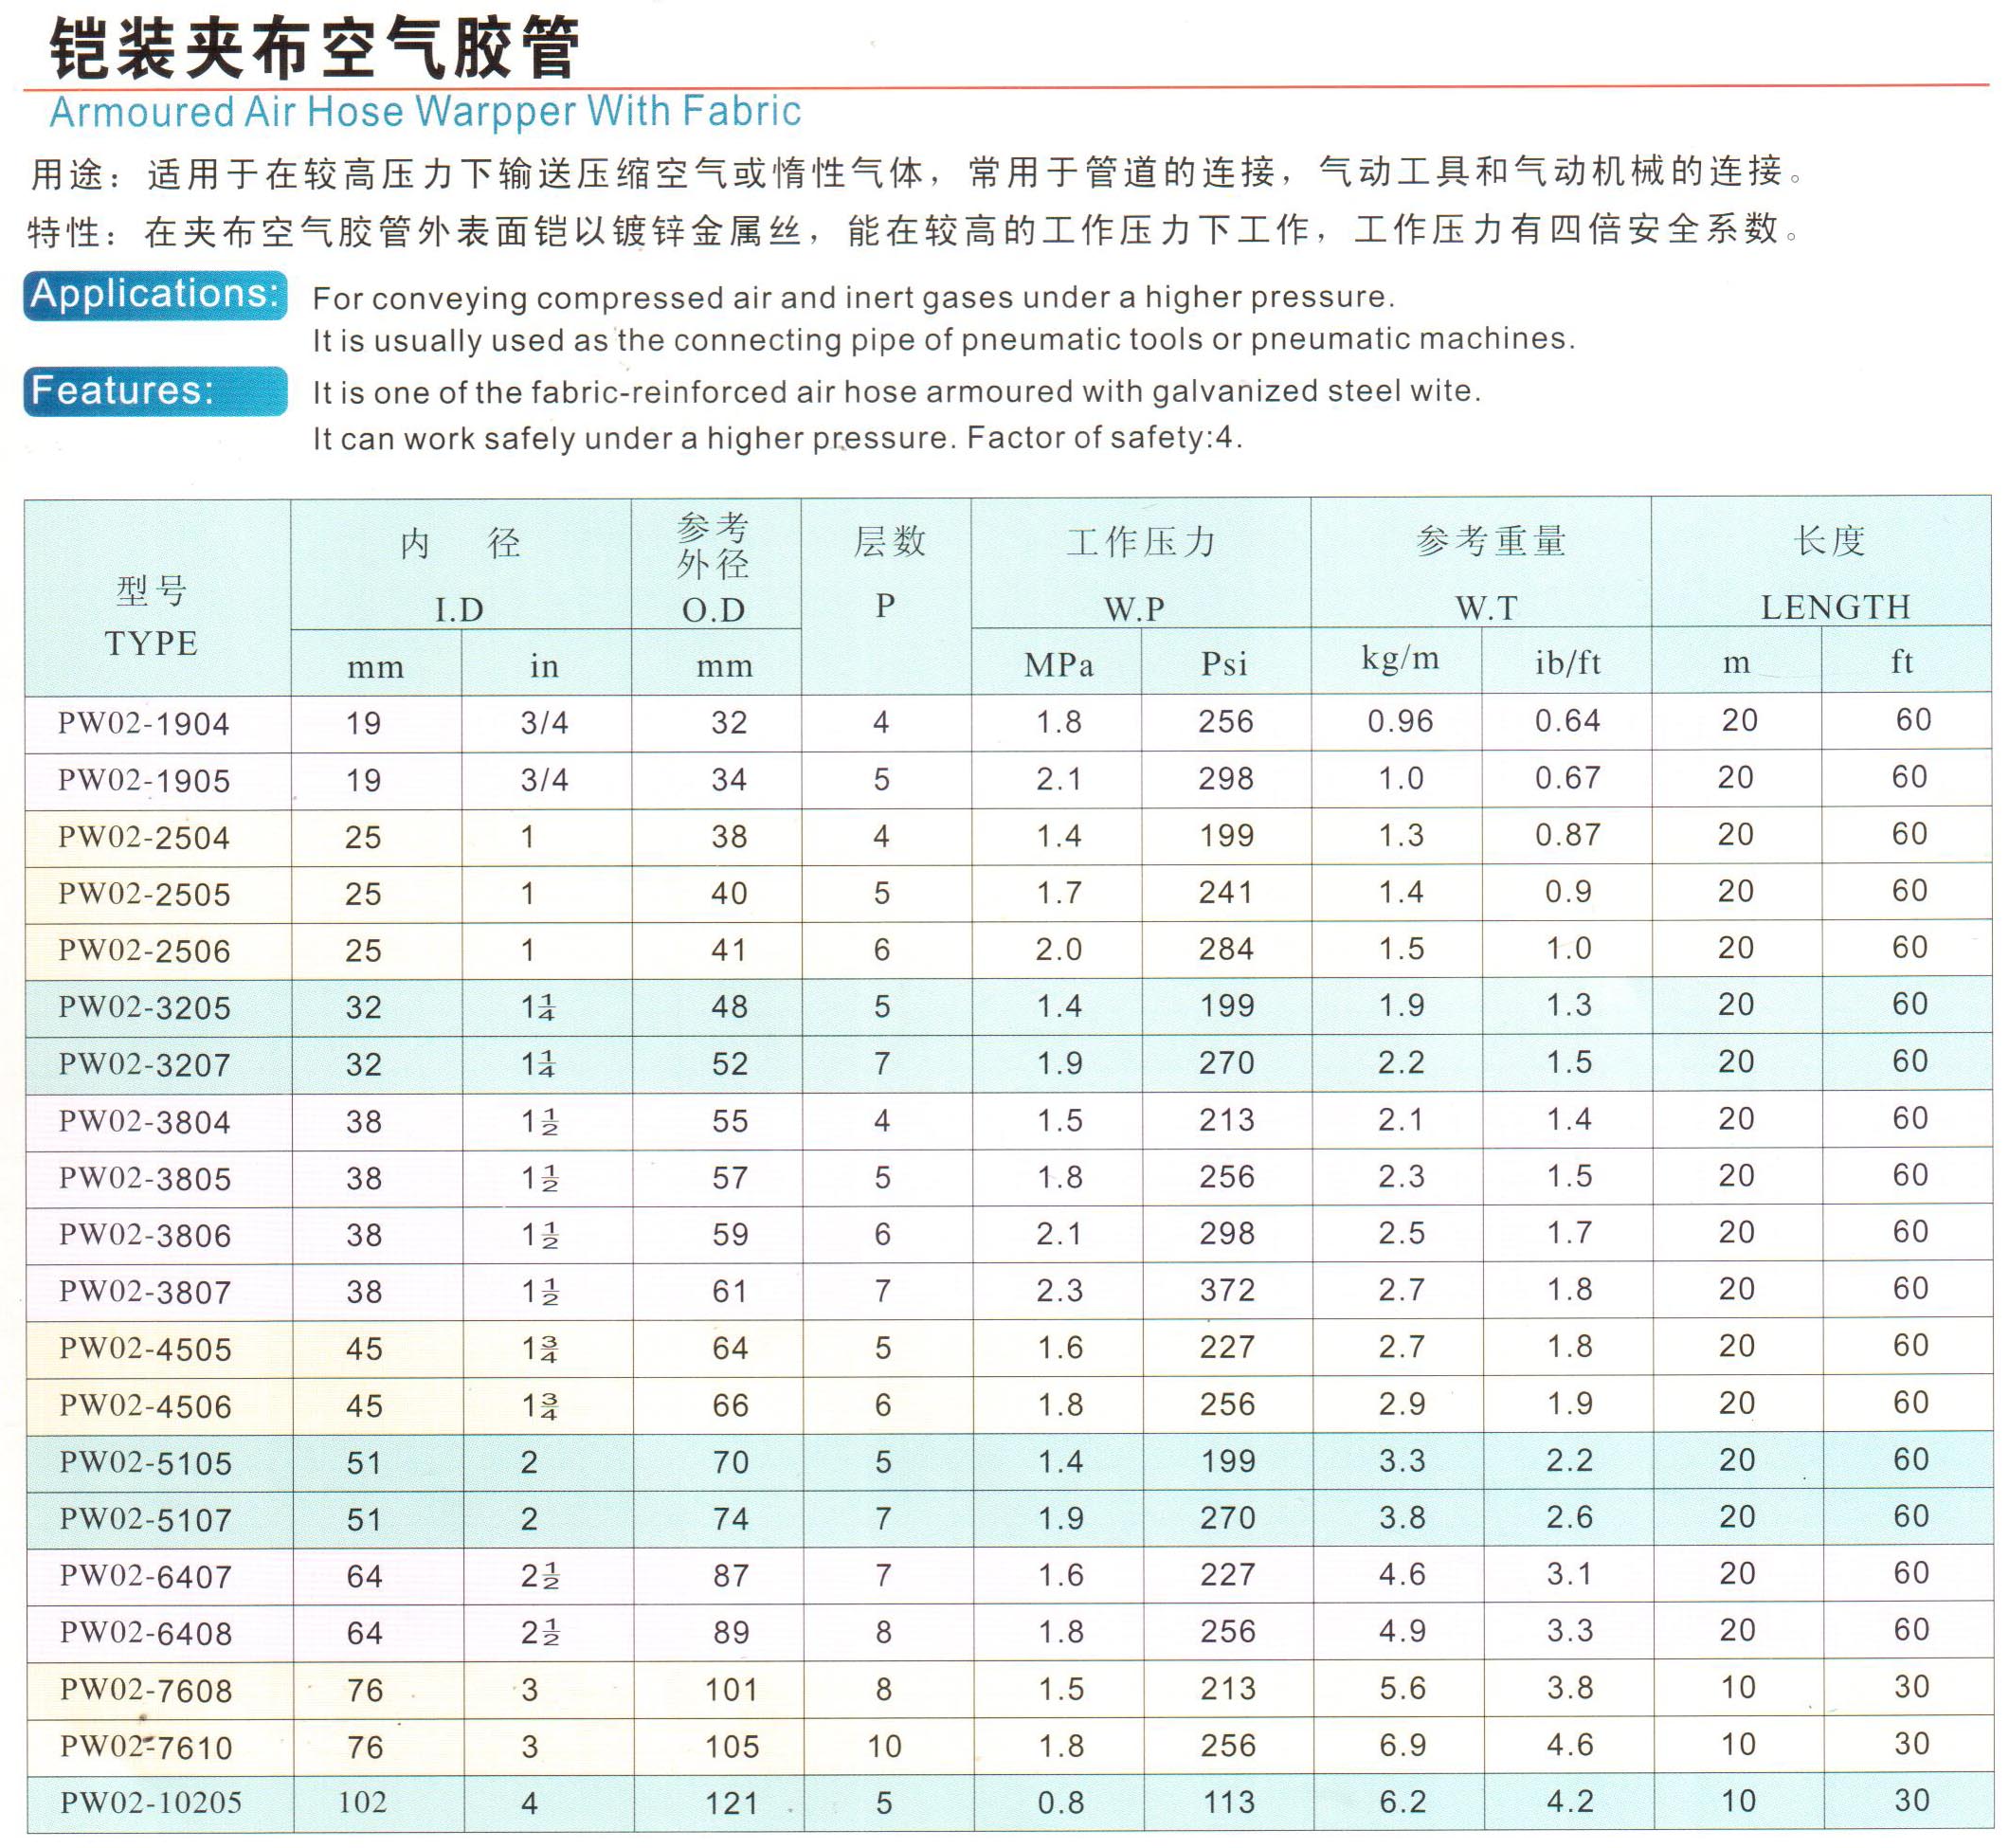Click the 102 mm inner diameter value
The image size is (2009, 1848).
(362, 1803)
